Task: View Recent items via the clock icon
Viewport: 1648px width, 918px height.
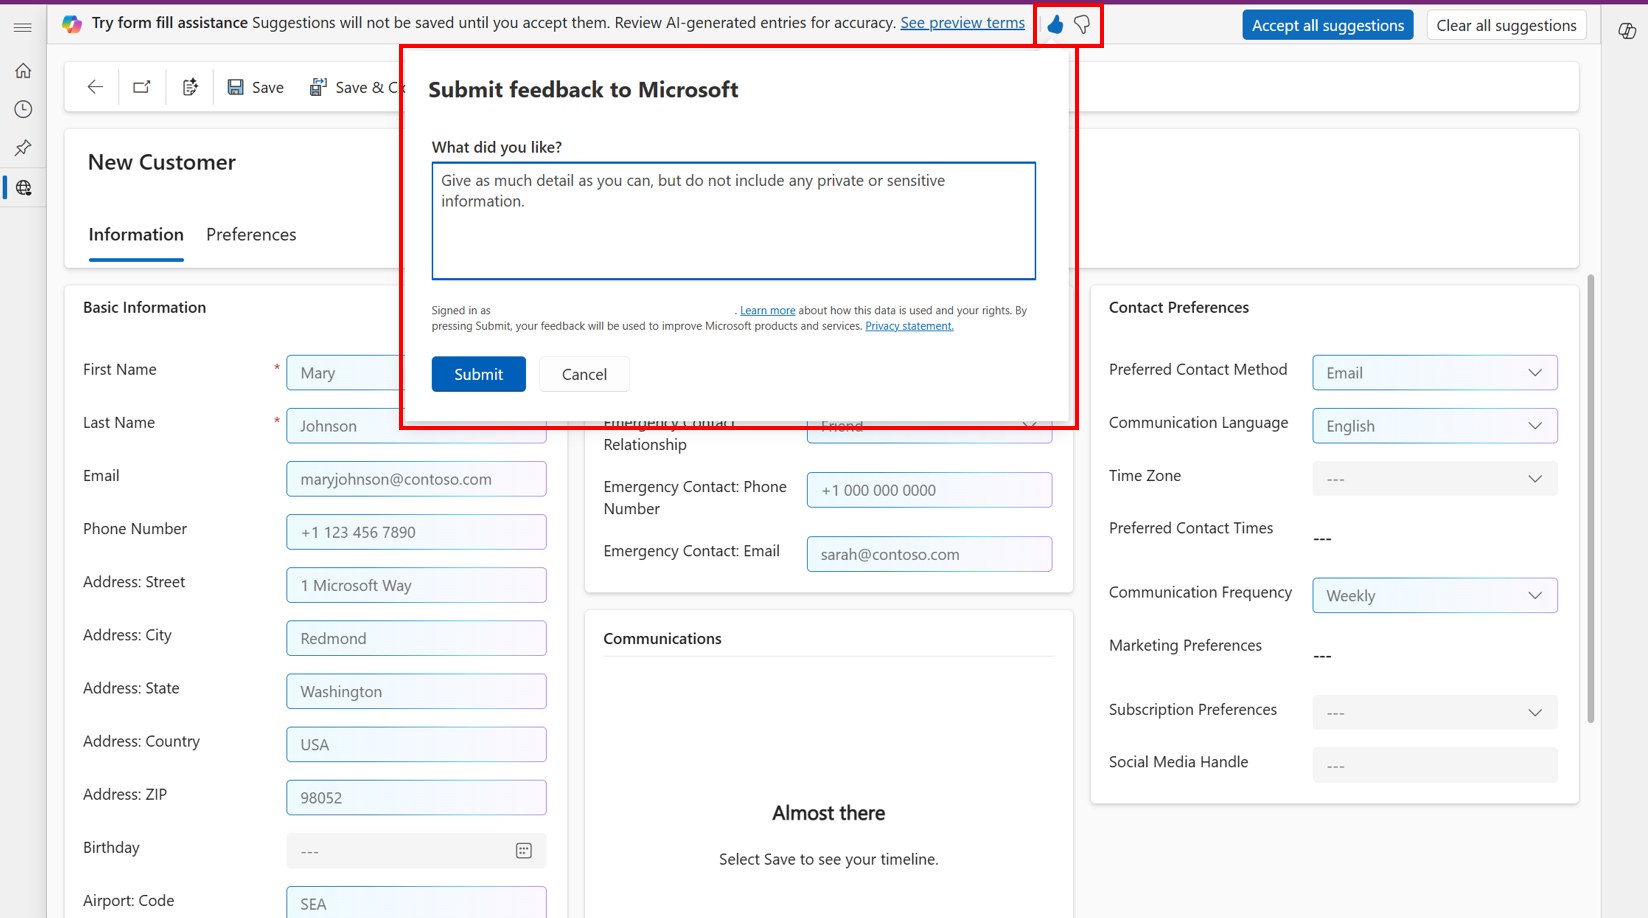Action: click(x=23, y=109)
